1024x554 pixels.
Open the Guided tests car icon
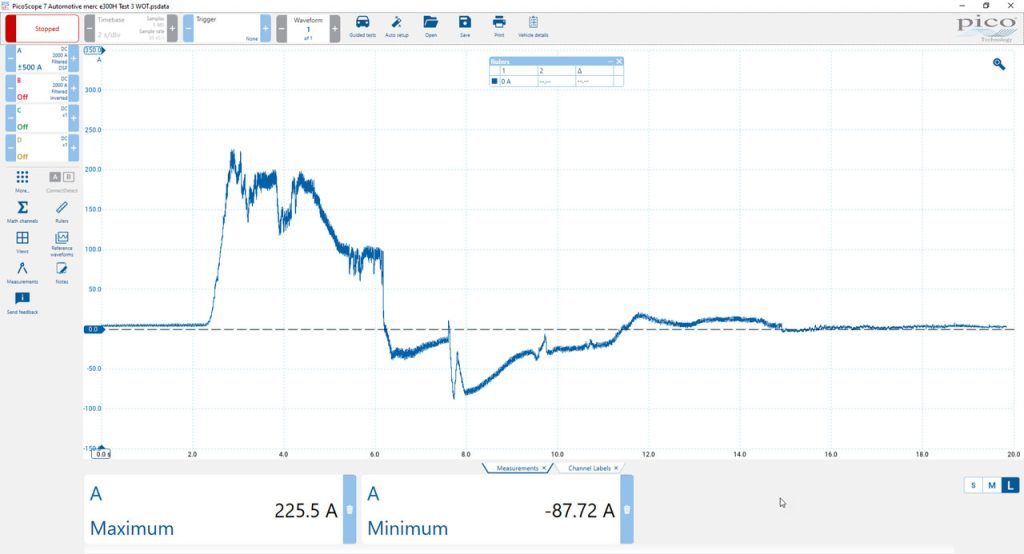[x=362, y=22]
